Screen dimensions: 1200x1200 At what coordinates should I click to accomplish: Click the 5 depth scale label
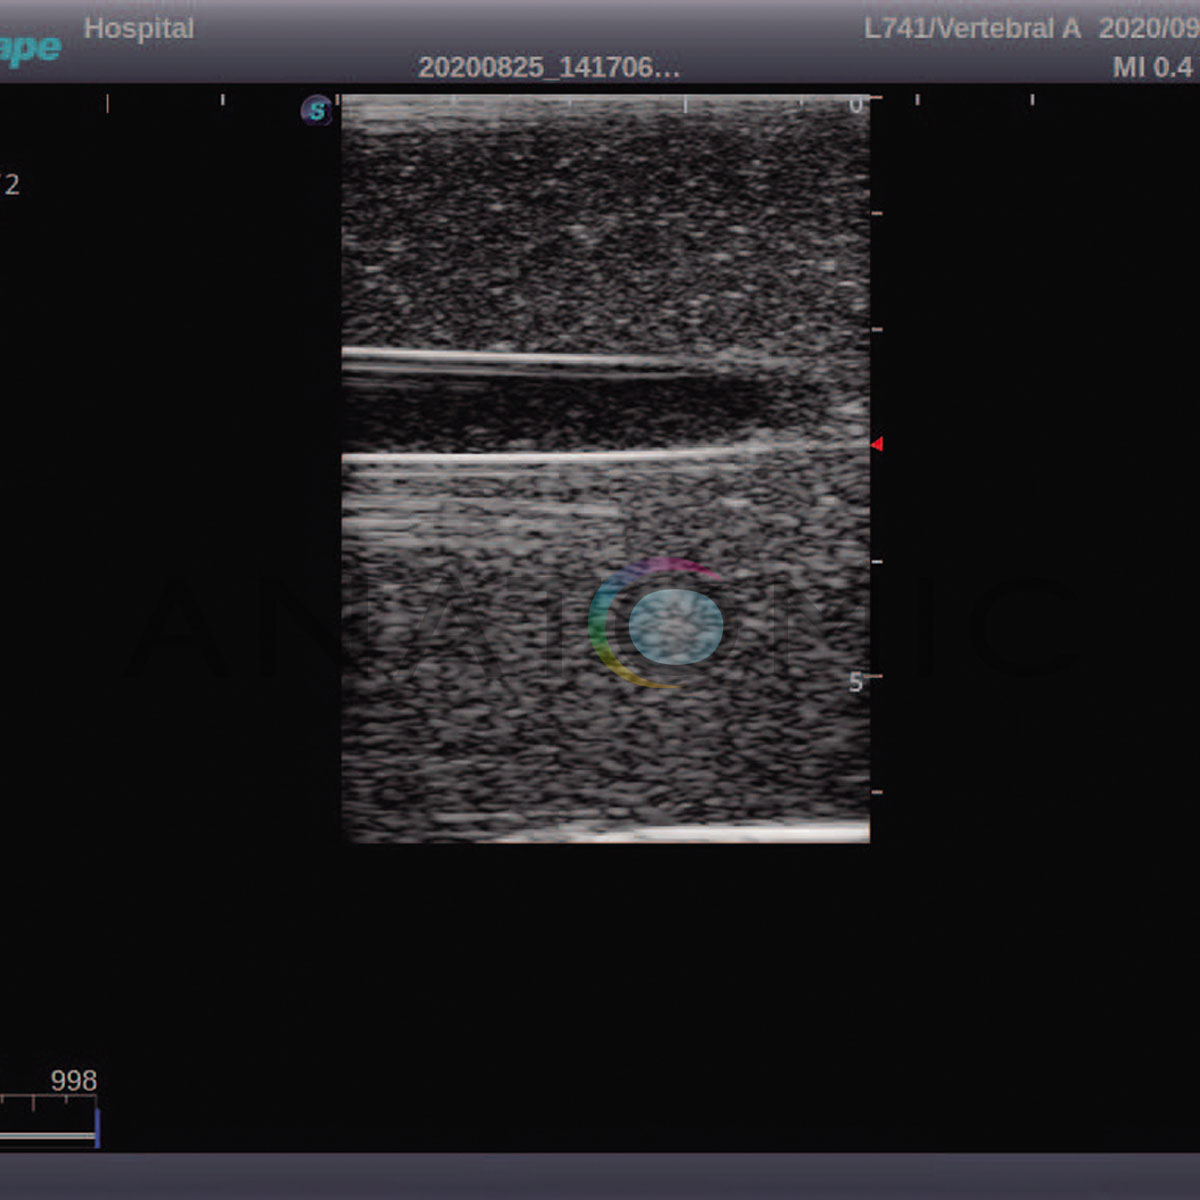click(855, 682)
